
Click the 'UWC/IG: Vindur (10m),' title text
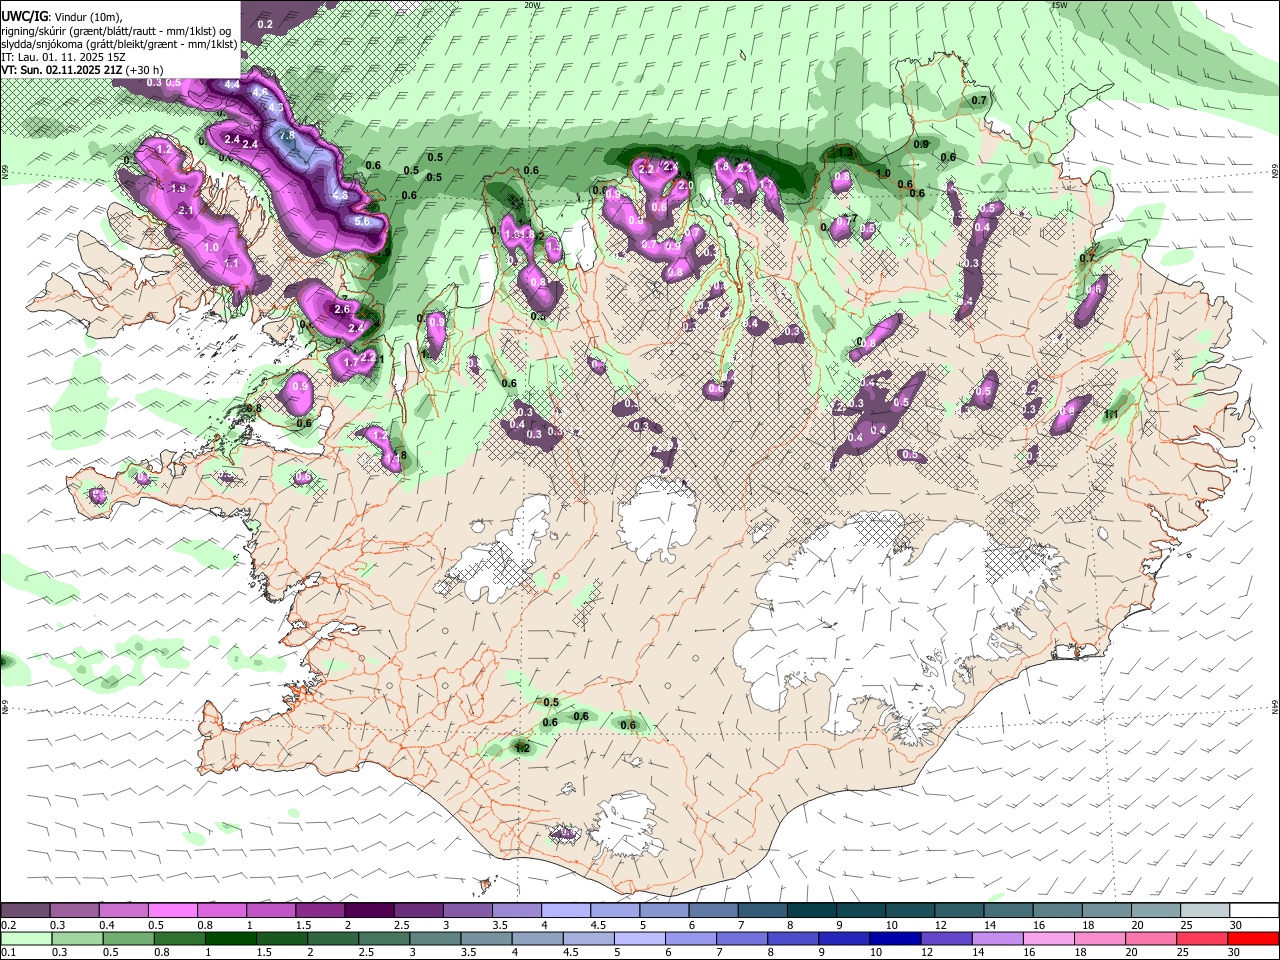click(x=62, y=18)
